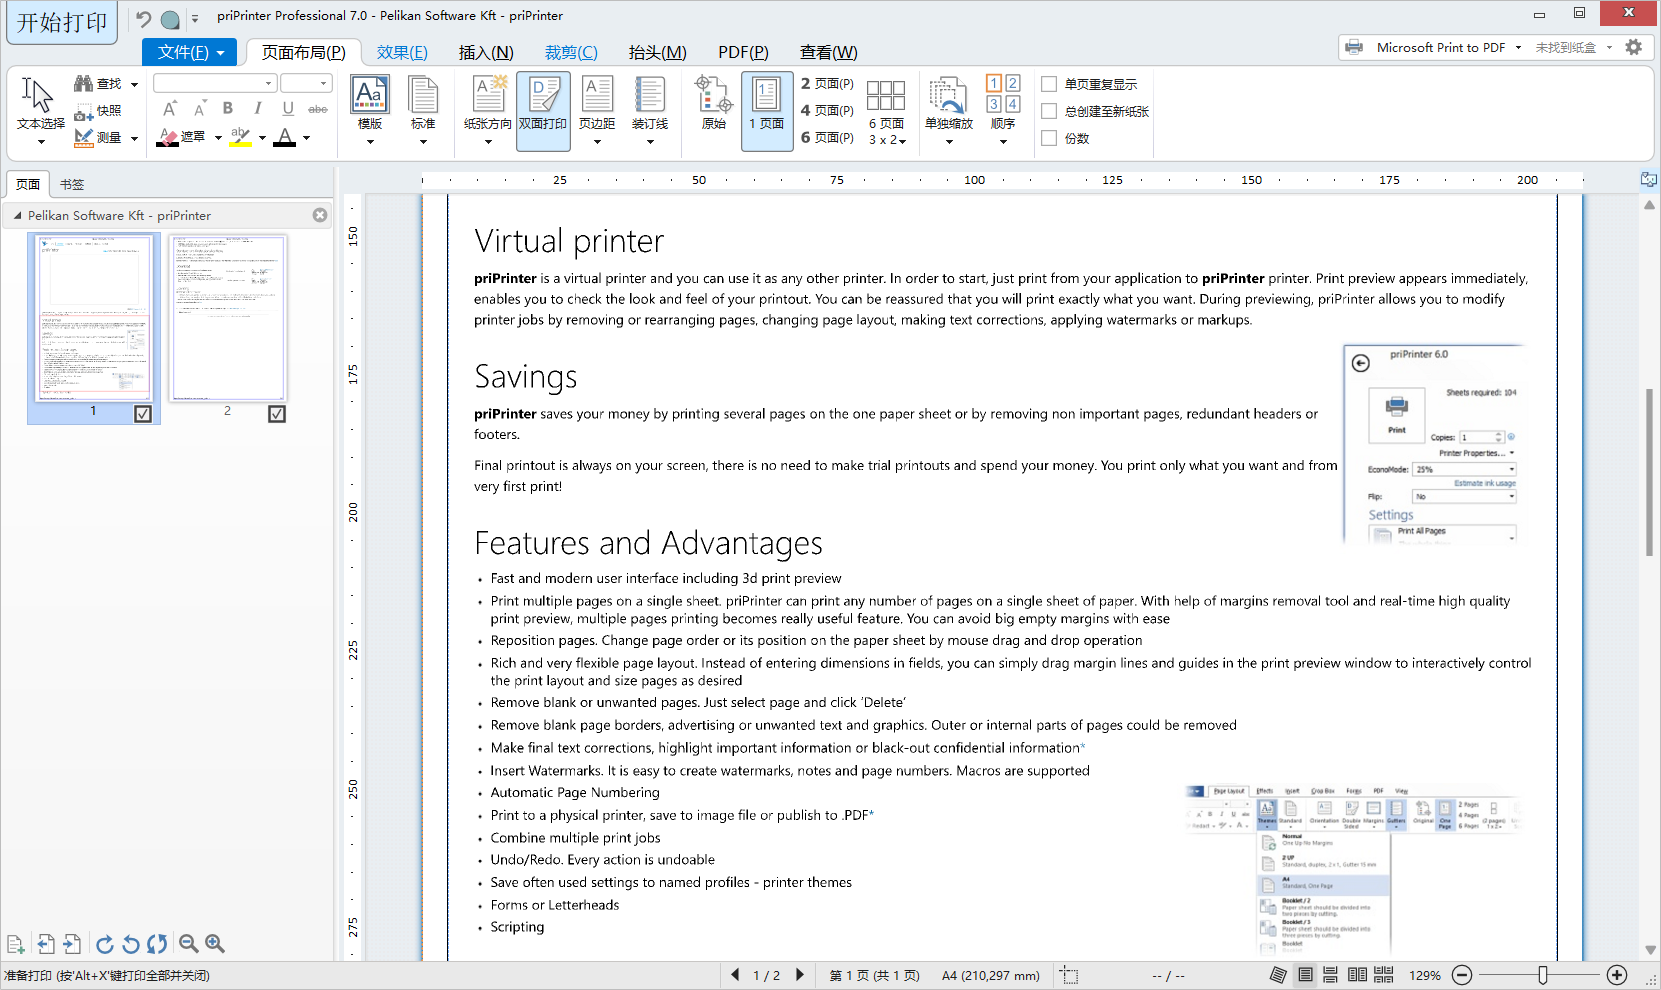Choose 2 页面(P) per sheet

(827, 84)
